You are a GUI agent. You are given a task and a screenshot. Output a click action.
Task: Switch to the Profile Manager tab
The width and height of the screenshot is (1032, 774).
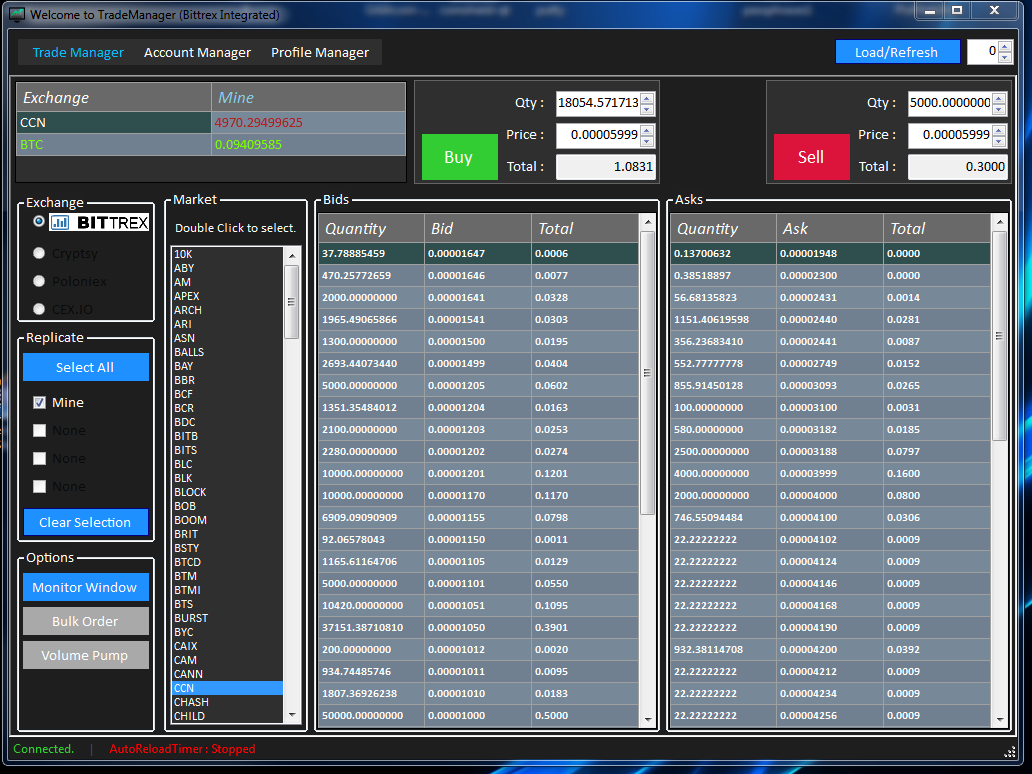point(320,53)
